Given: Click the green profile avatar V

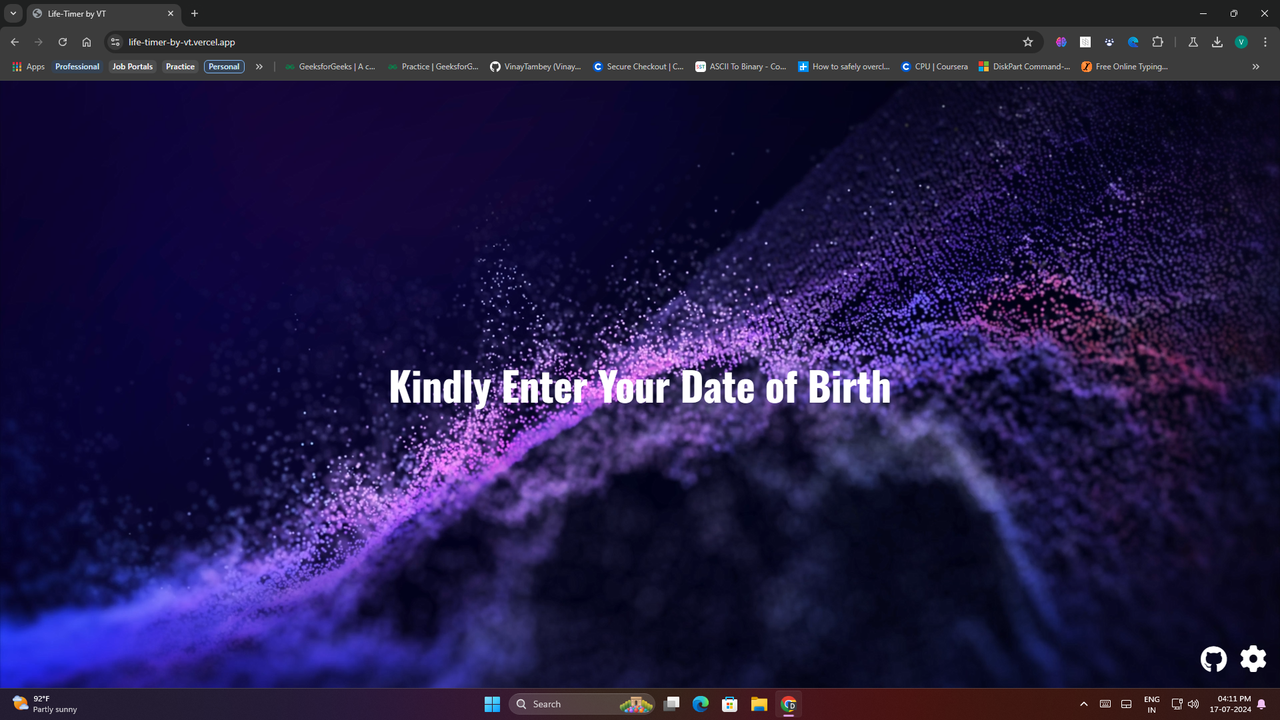Looking at the screenshot, I should point(1241,42).
